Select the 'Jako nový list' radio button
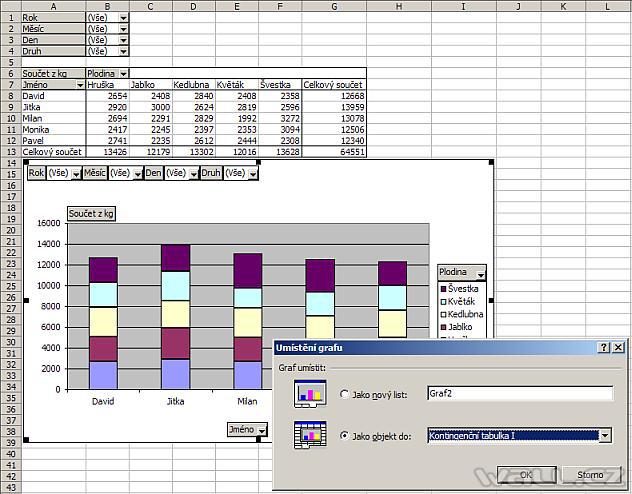This screenshot has width=632, height=494. tap(344, 394)
